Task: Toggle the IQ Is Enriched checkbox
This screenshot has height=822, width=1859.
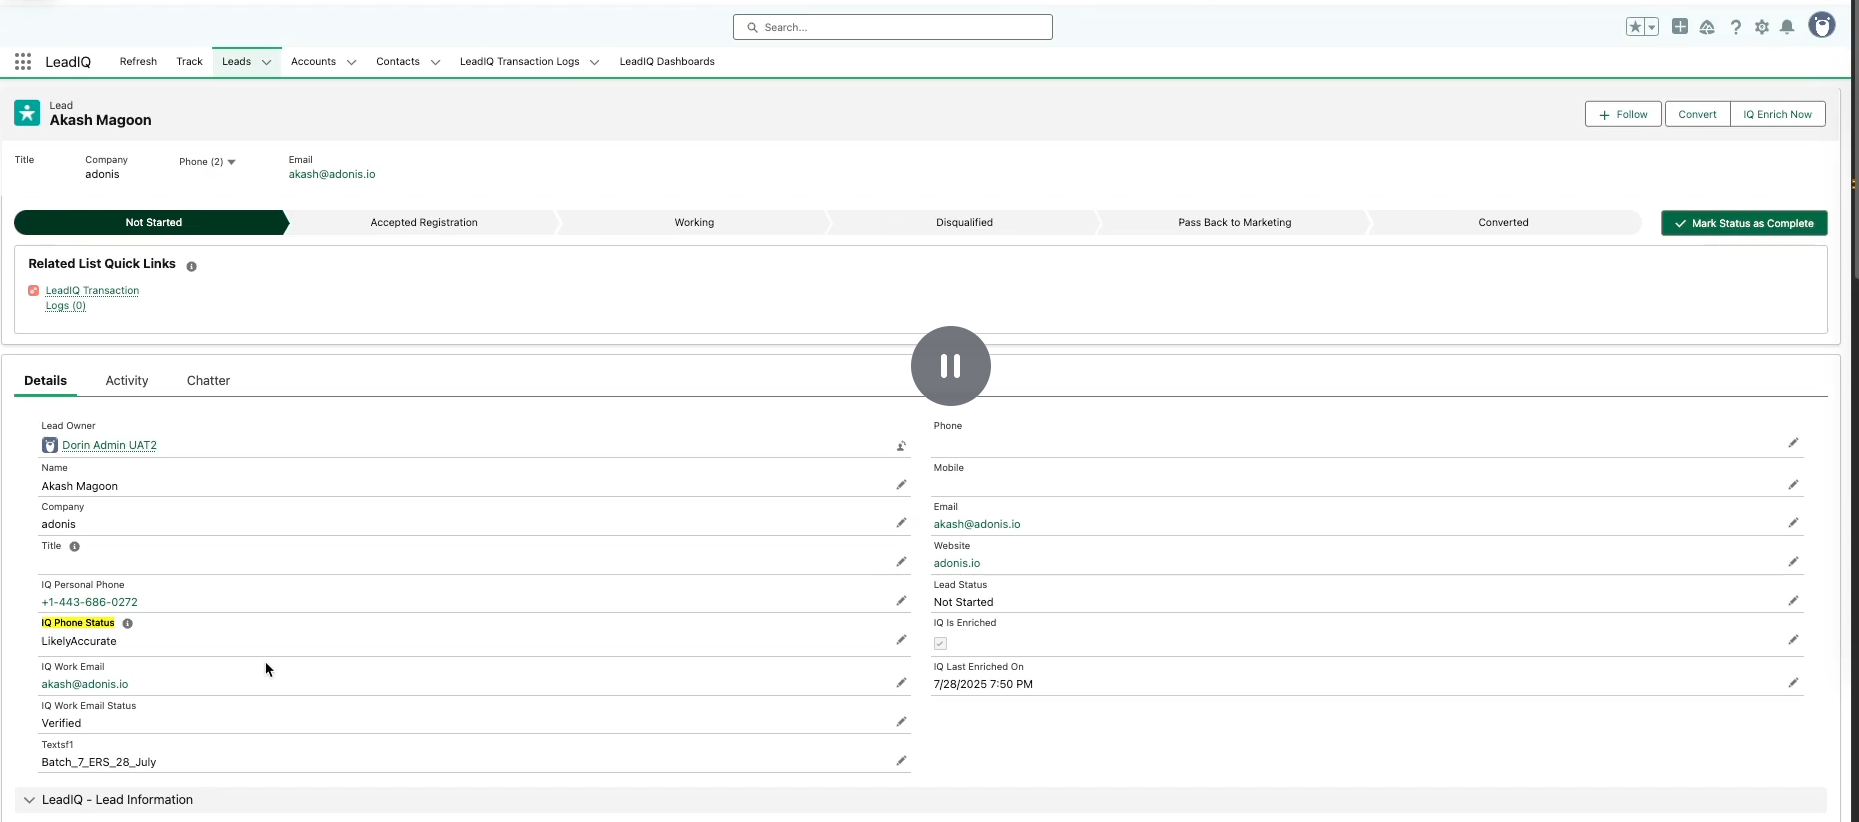Action: point(940,643)
